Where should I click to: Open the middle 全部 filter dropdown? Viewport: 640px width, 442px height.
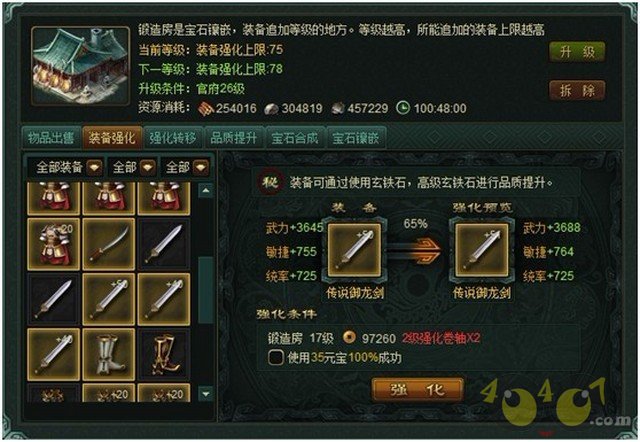pos(147,167)
